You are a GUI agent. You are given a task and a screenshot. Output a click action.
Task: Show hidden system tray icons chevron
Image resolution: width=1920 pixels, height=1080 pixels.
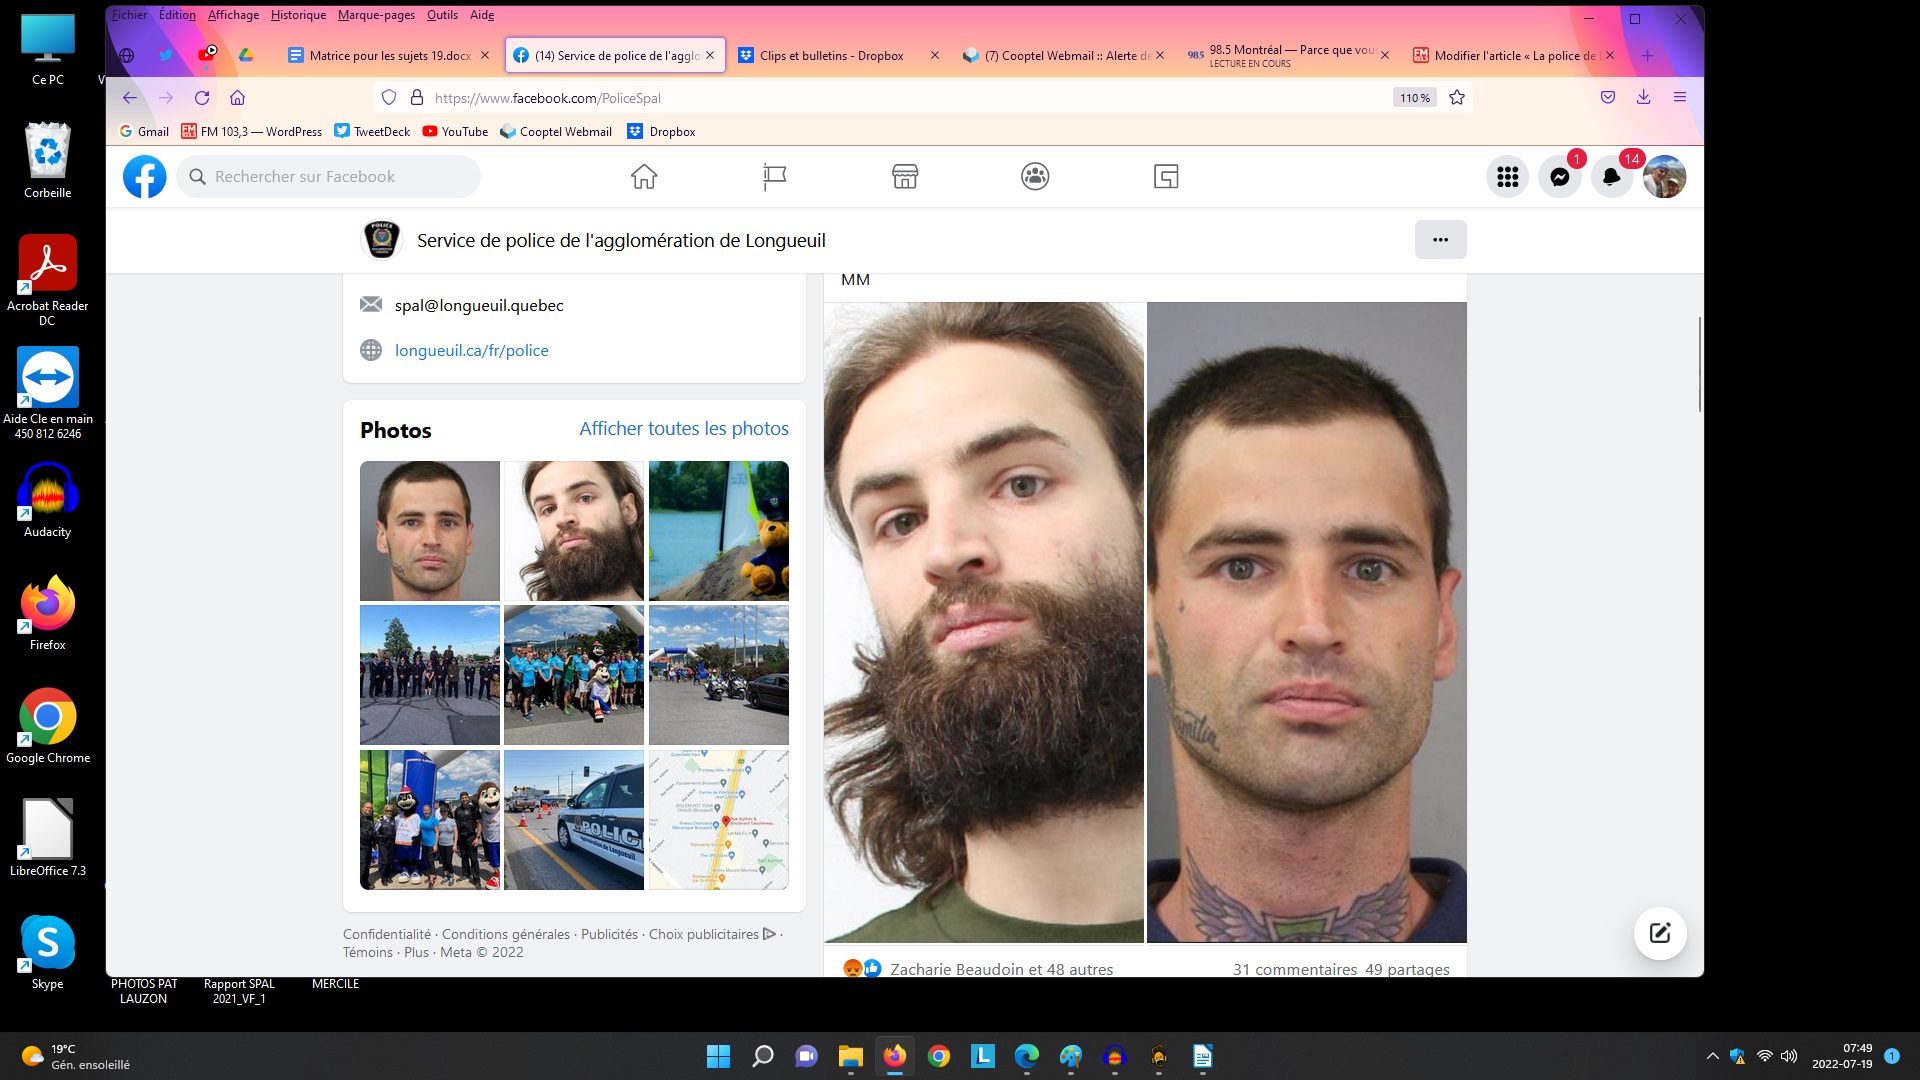point(1712,1056)
